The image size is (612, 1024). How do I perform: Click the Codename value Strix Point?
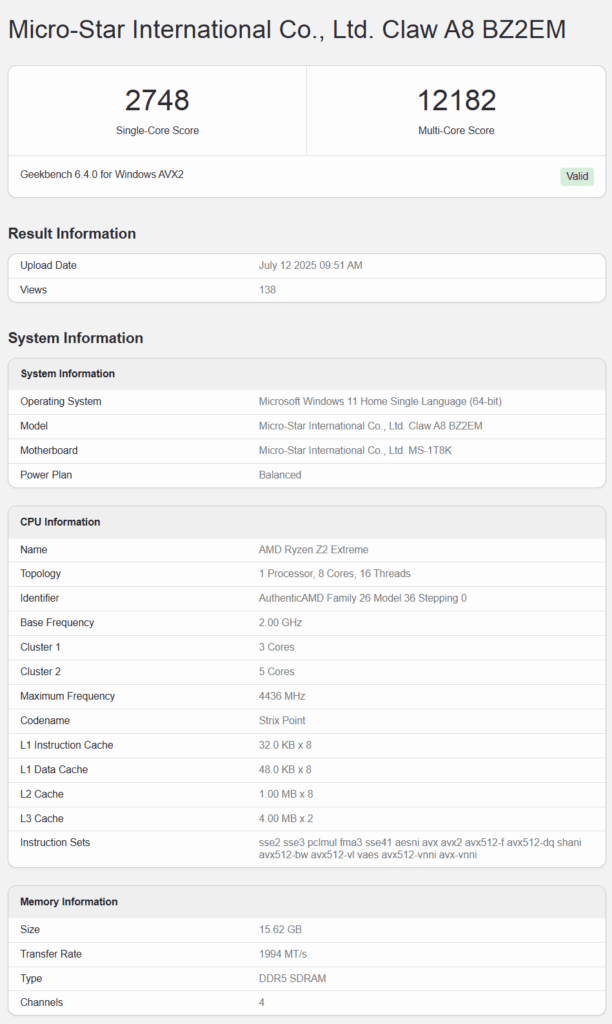(282, 720)
